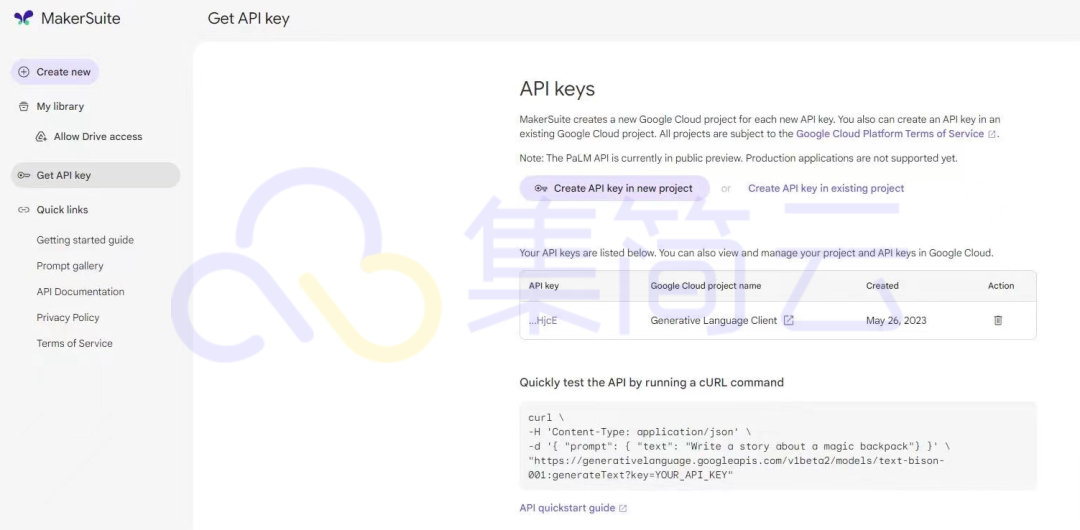Viewport: 1080px width, 530px height.
Task: Click Google Cloud project name column header
Action: 706,285
